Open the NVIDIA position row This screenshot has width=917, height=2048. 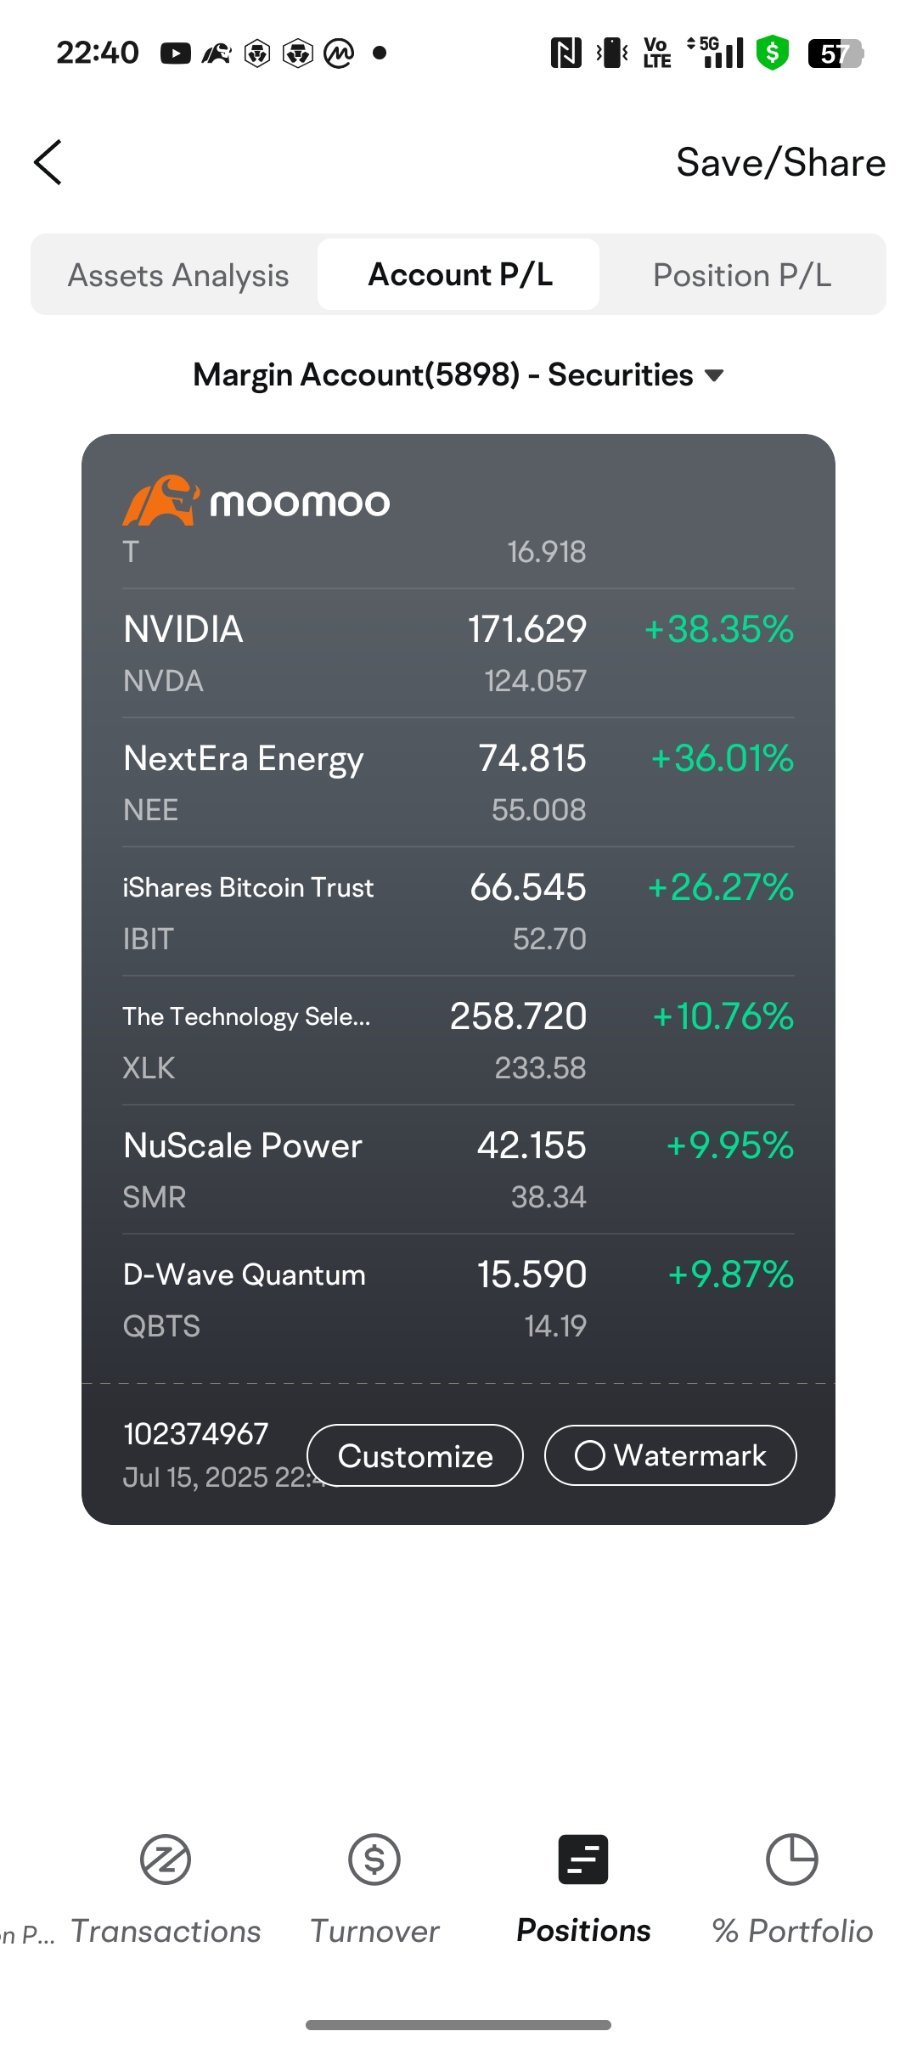click(458, 653)
